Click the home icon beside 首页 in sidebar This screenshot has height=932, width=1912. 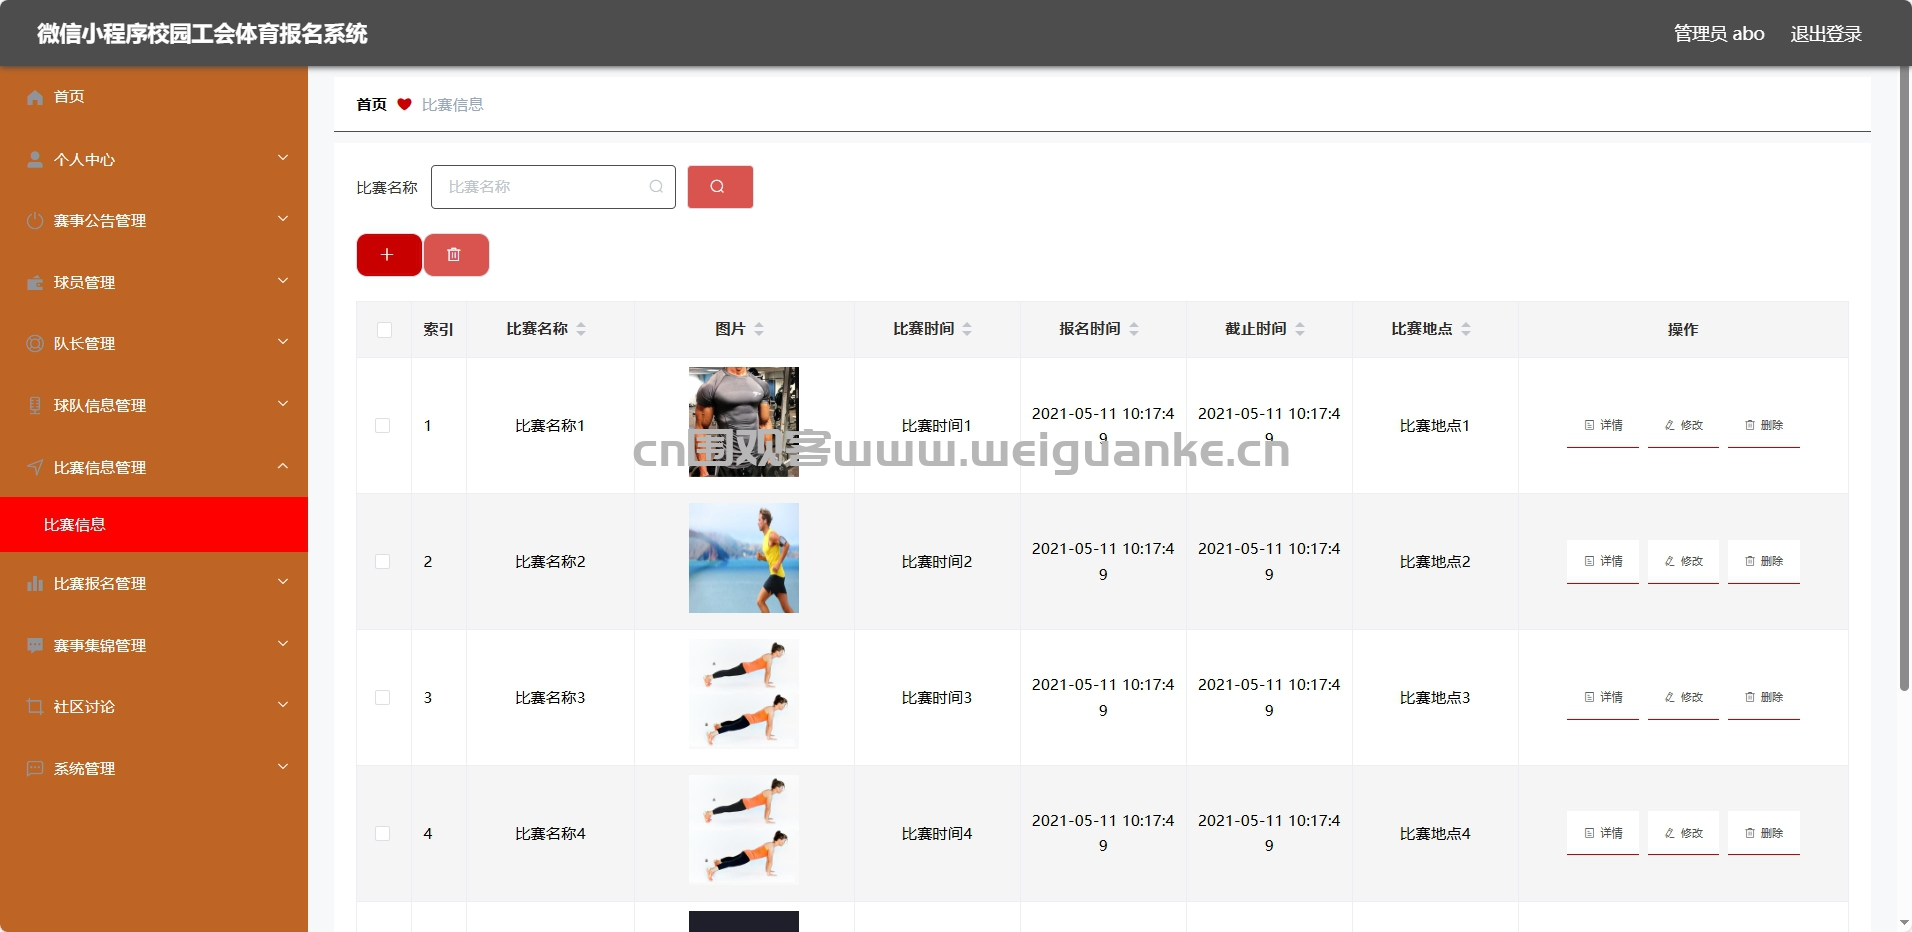[35, 97]
